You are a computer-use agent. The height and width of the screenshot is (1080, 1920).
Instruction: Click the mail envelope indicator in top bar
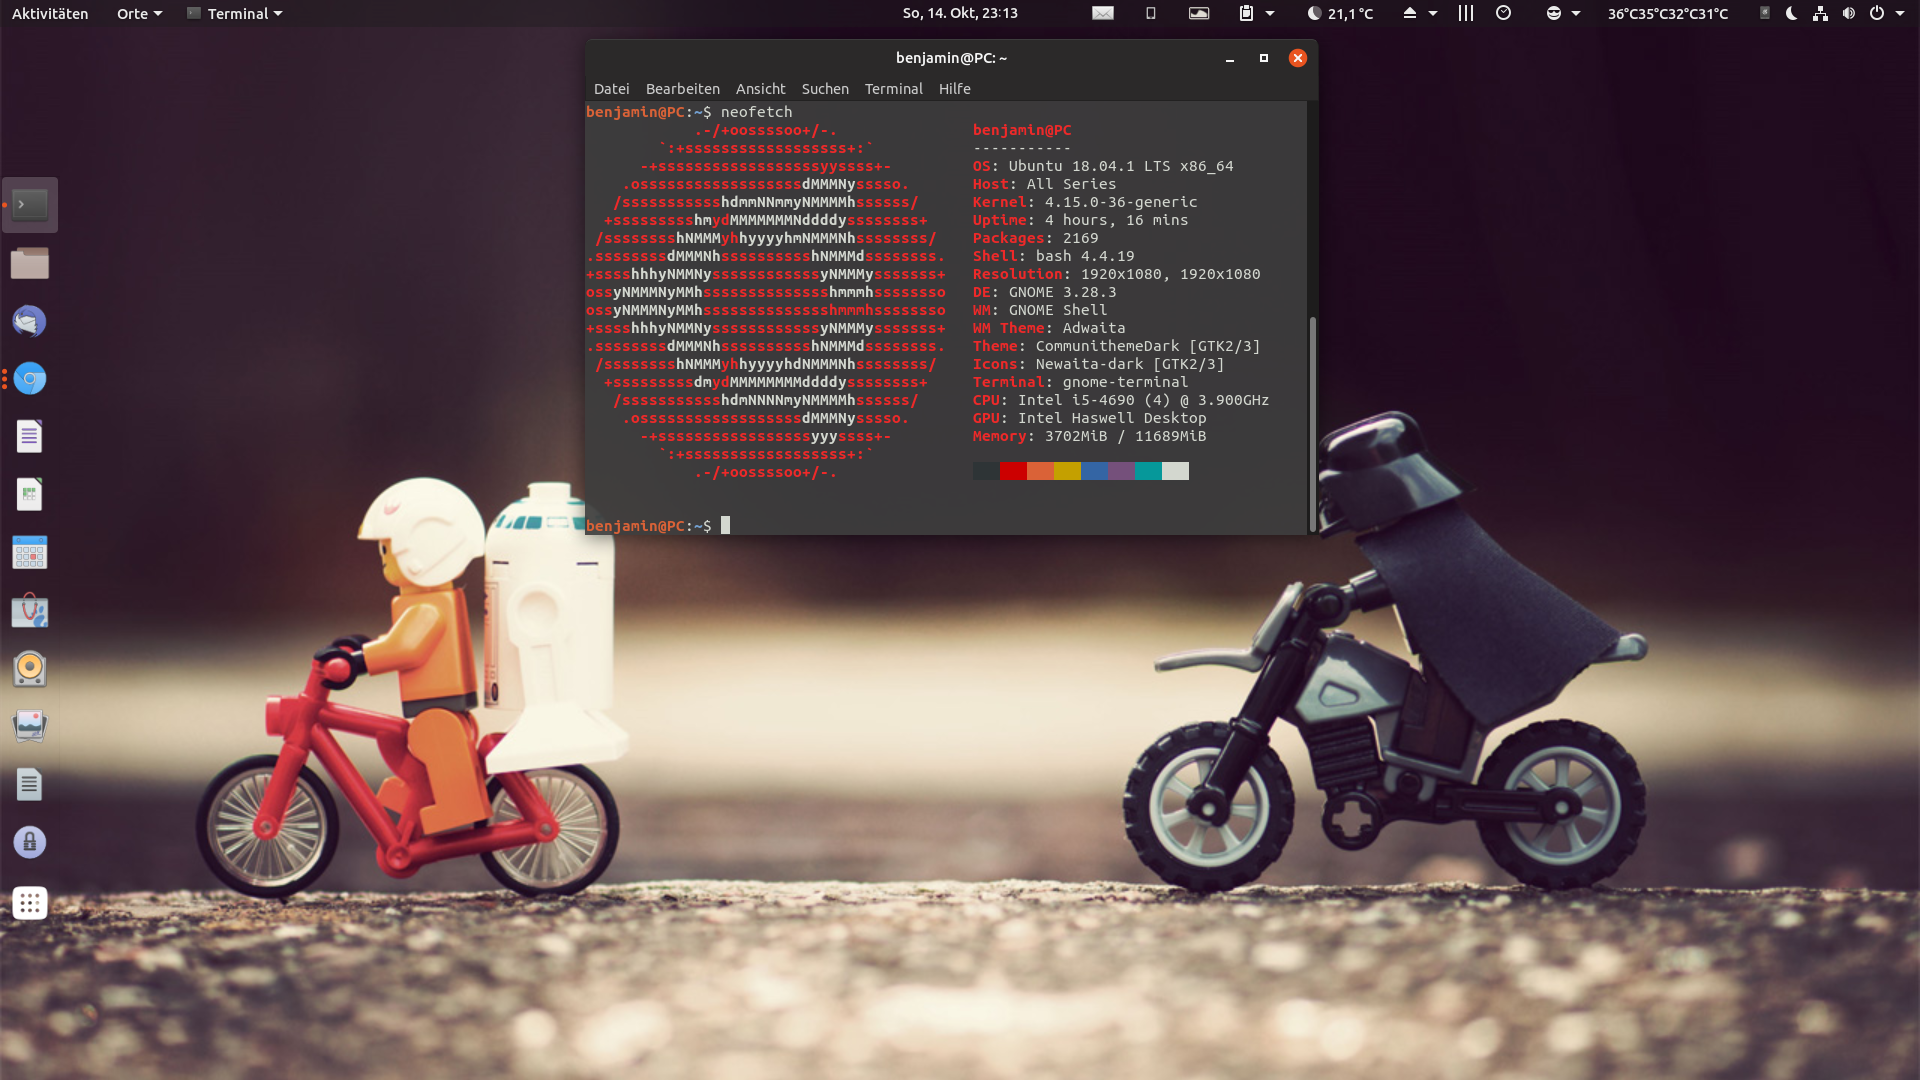(1102, 13)
